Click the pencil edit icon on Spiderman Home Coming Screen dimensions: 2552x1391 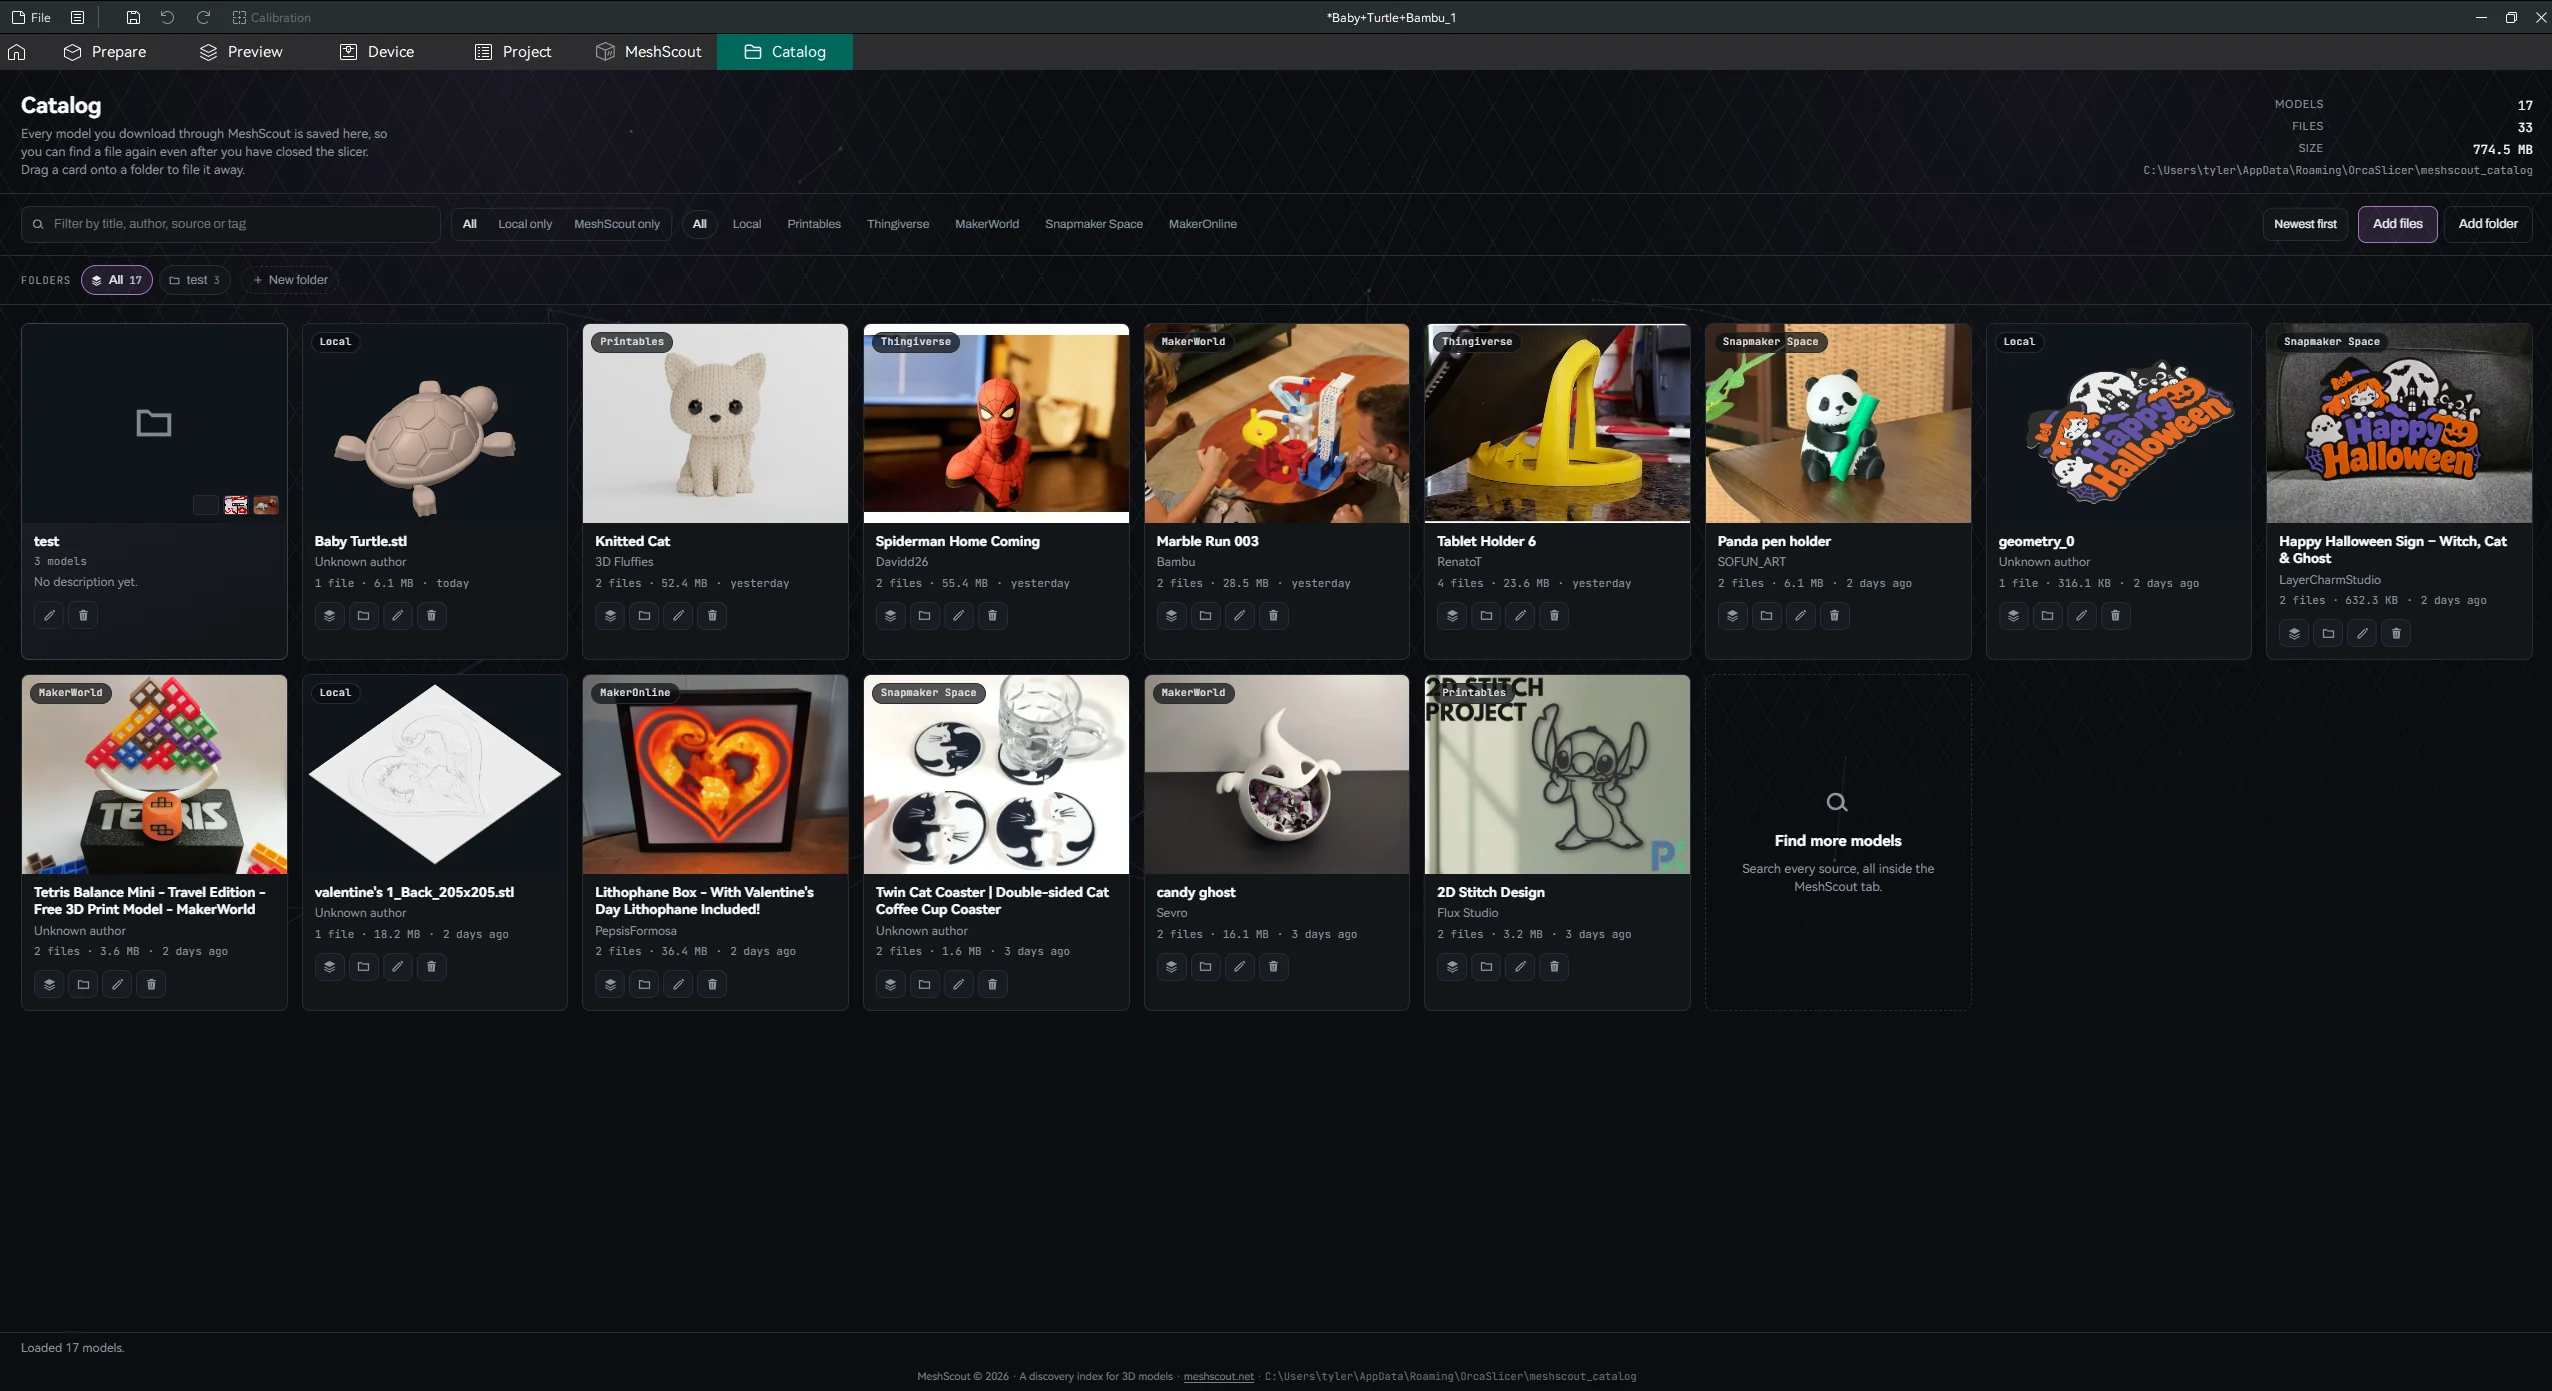tap(958, 616)
